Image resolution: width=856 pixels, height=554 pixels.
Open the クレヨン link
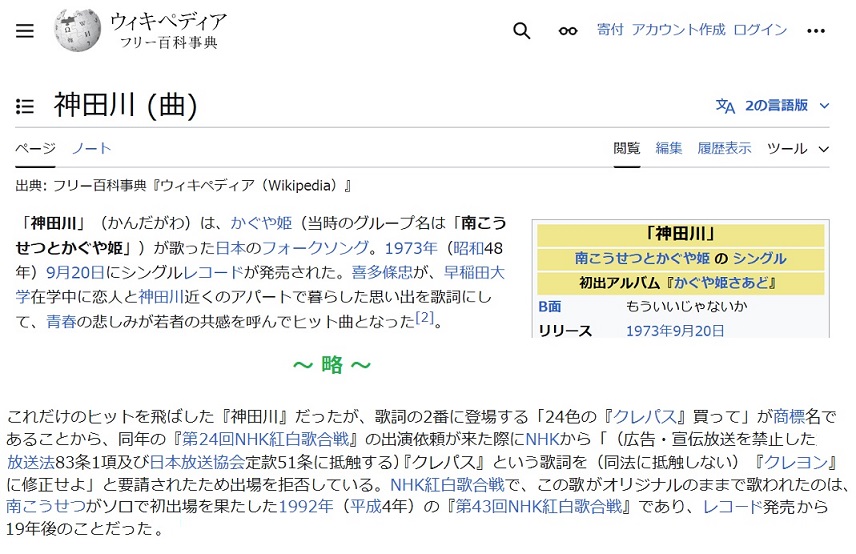(x=796, y=462)
